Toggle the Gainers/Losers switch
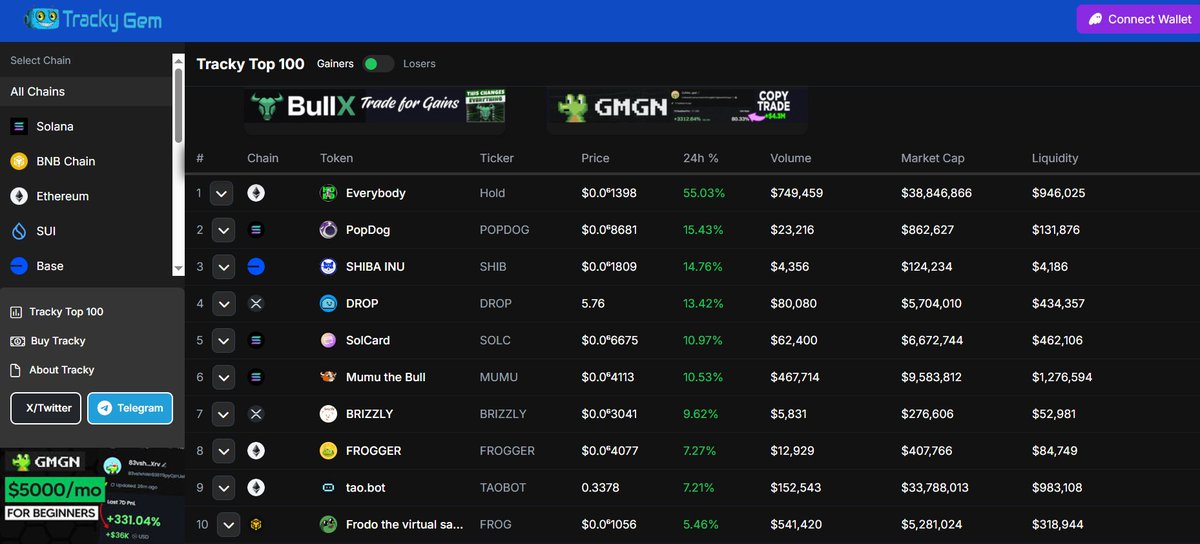 pos(378,64)
